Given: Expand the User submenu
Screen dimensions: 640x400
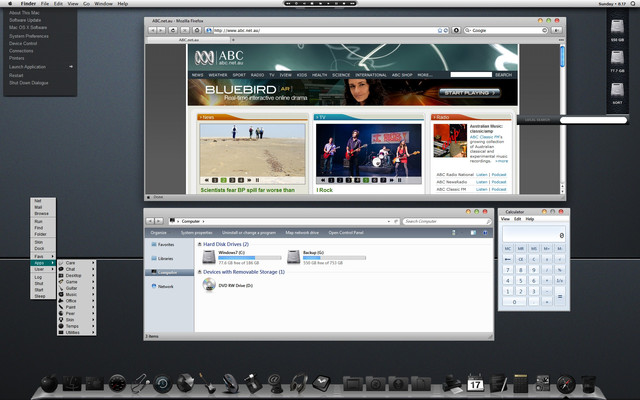Looking at the screenshot, I should pyautogui.click(x=43, y=269).
